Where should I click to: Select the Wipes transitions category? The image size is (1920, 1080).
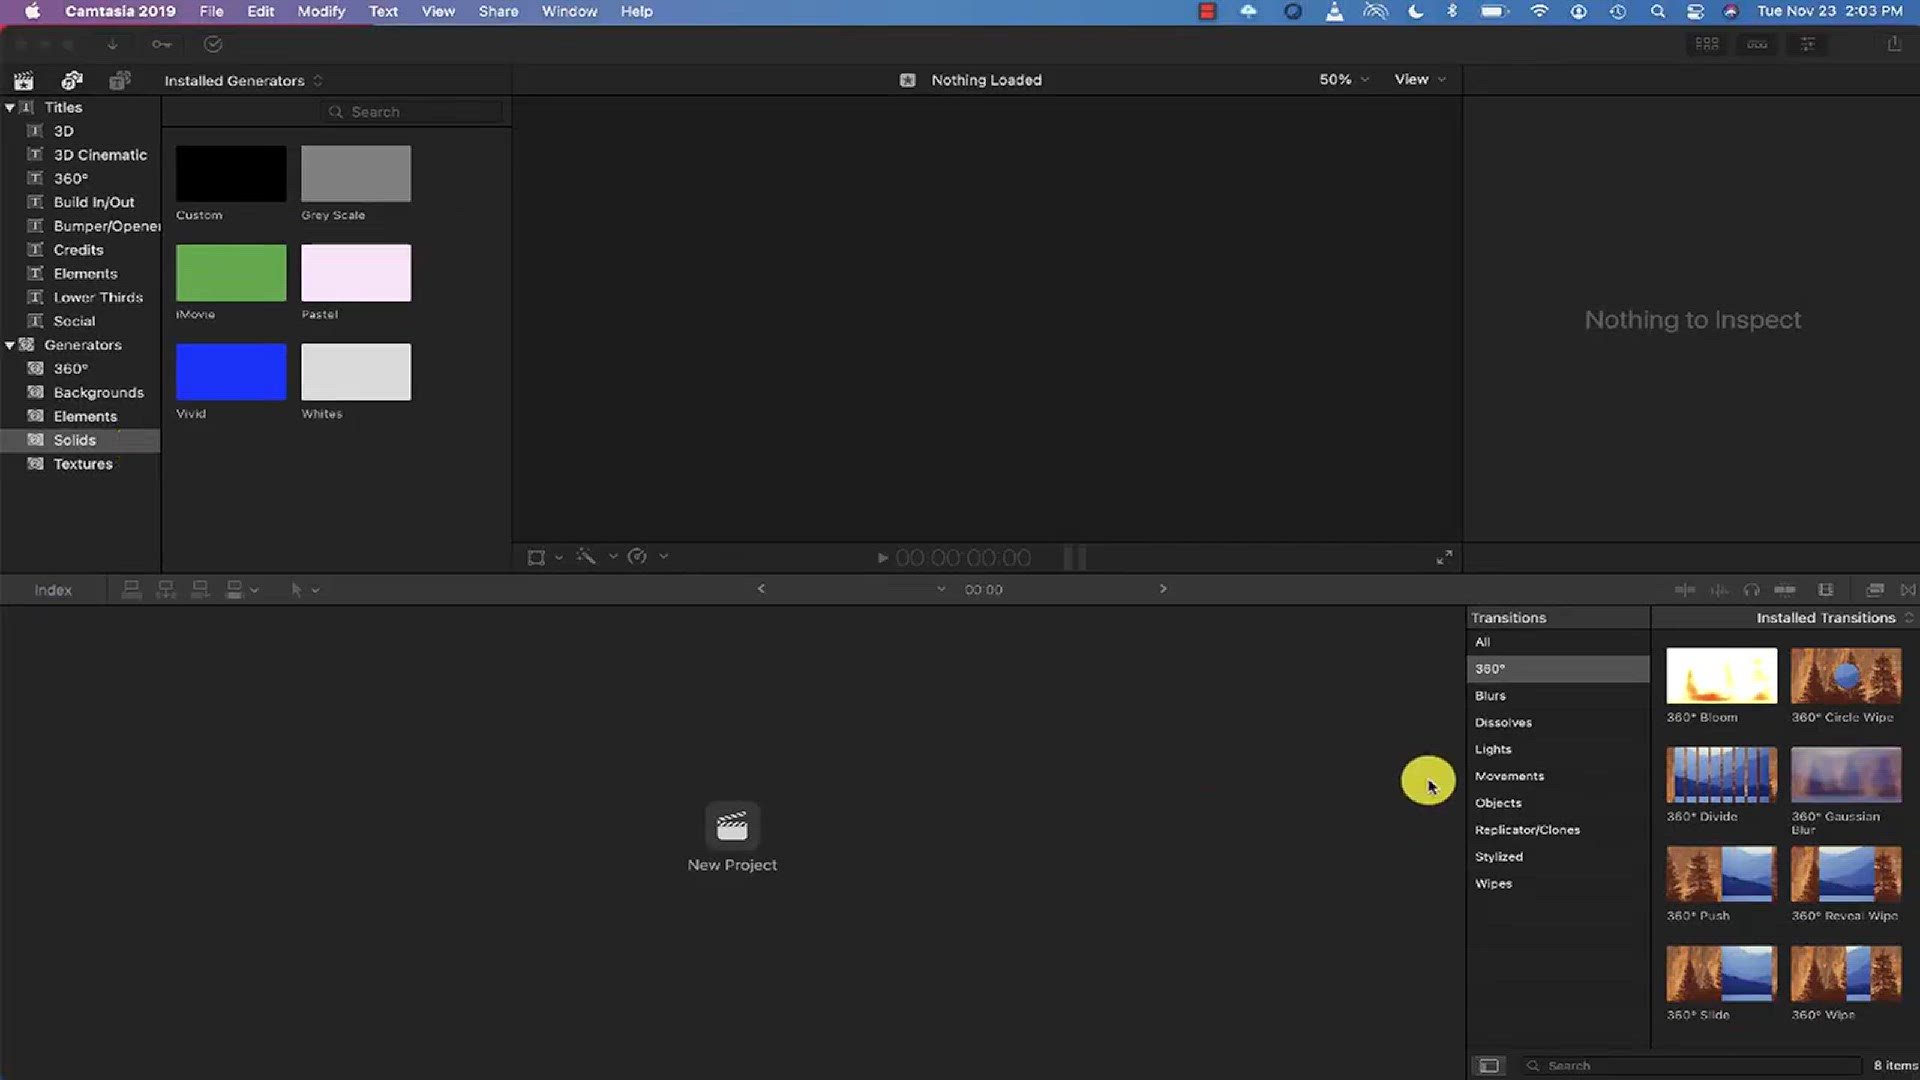pos(1558,884)
